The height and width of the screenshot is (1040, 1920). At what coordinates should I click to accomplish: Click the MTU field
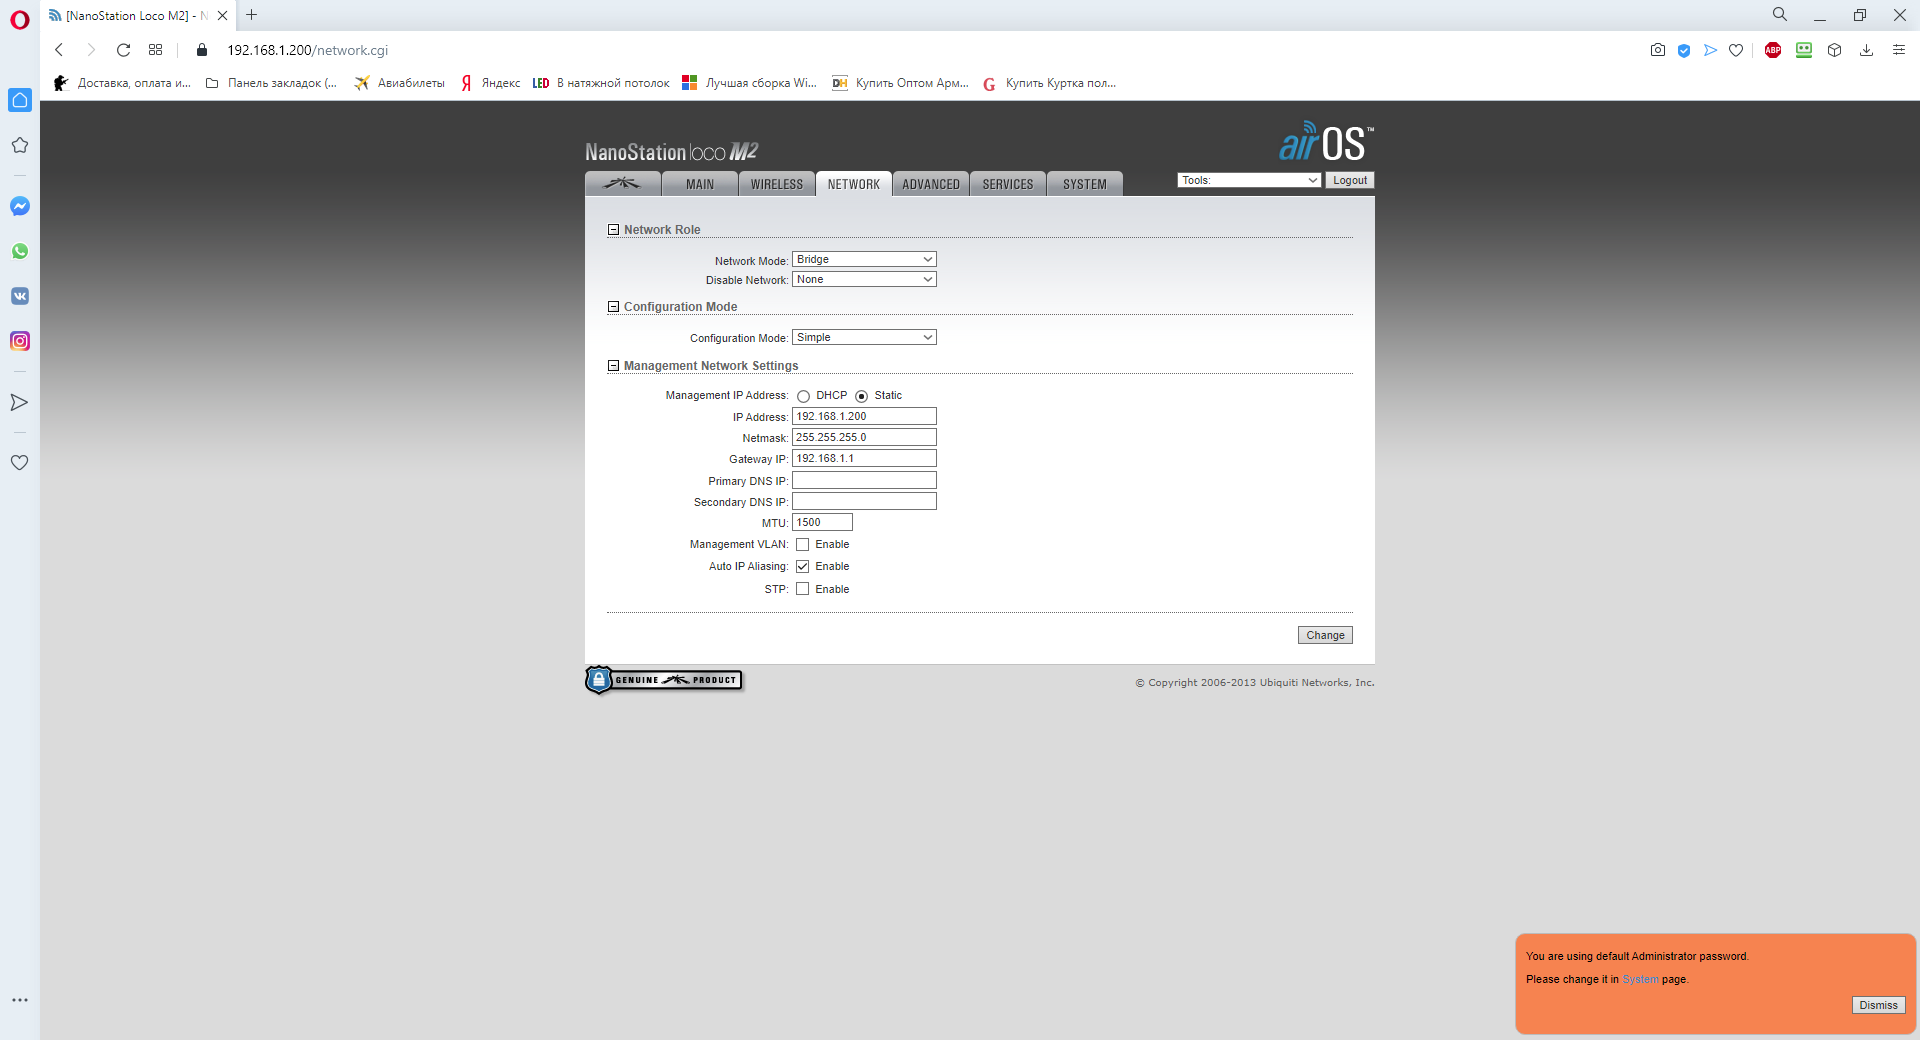click(x=822, y=522)
